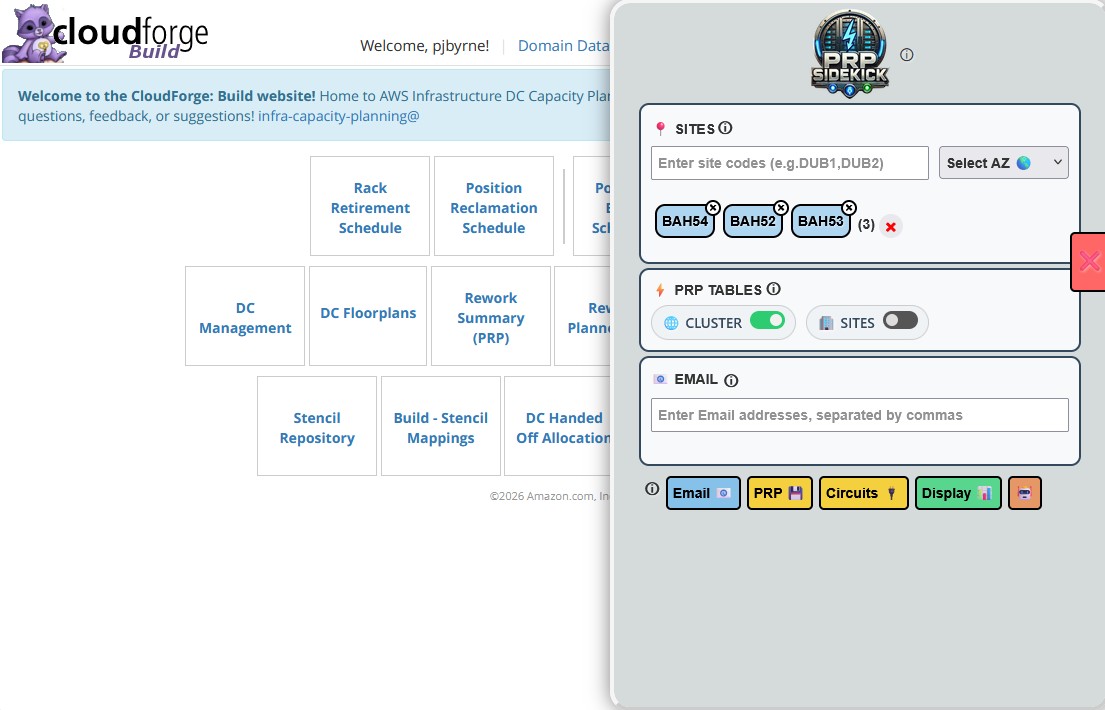The height and width of the screenshot is (710, 1105).
Task: Click the Email addresses input field
Action: coord(859,414)
